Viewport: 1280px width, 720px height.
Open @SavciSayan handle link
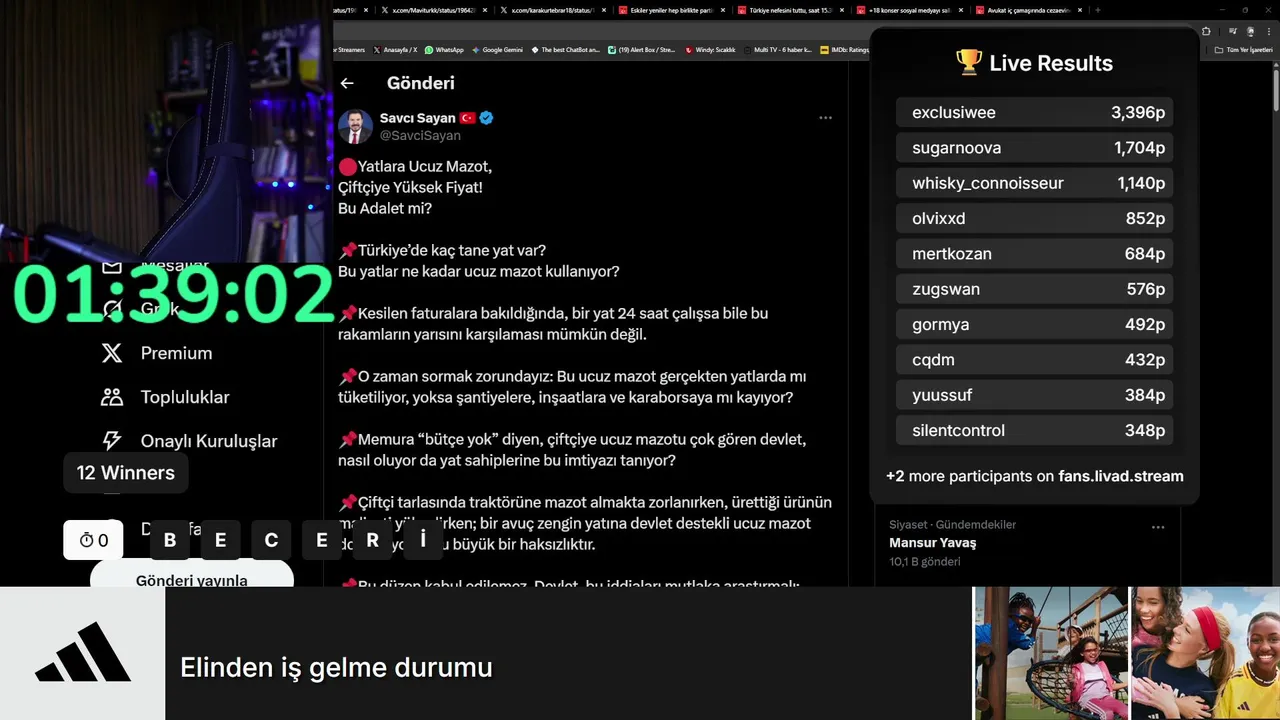click(420, 135)
